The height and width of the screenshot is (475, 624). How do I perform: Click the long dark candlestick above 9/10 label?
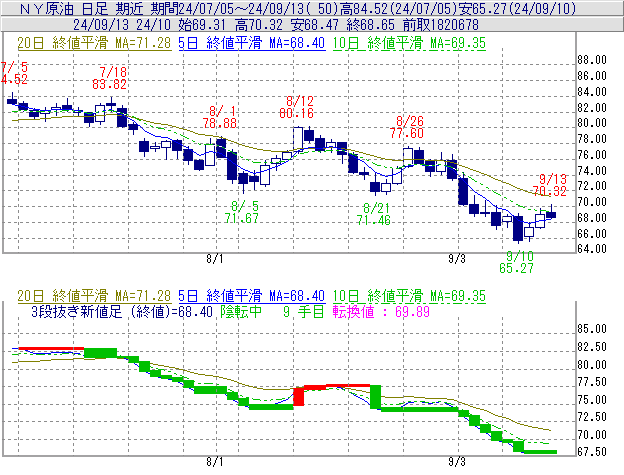click(x=518, y=228)
